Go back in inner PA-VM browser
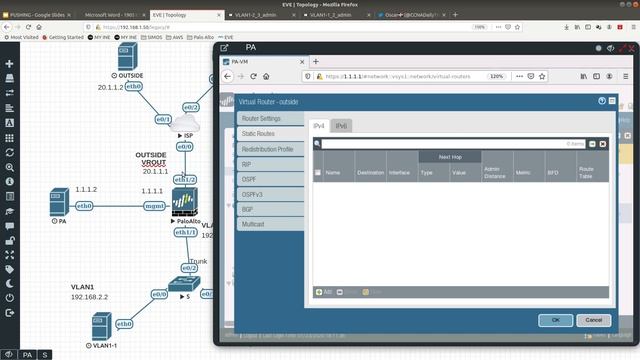640x360 pixels. [x=228, y=76]
